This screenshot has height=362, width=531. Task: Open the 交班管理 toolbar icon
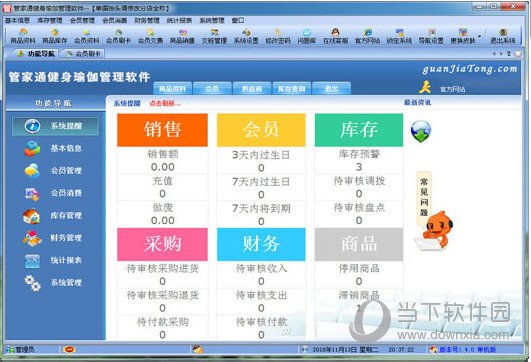[x=214, y=36]
